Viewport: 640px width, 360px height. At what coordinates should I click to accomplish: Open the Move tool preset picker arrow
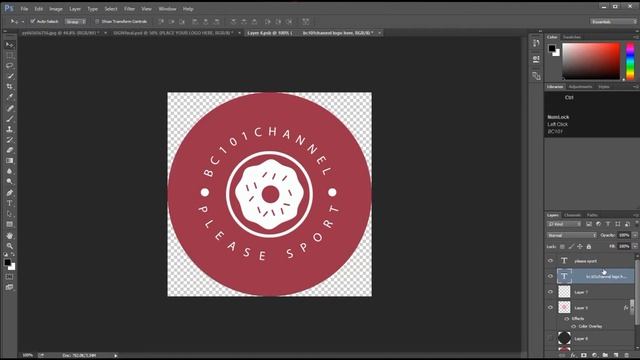tap(23, 21)
